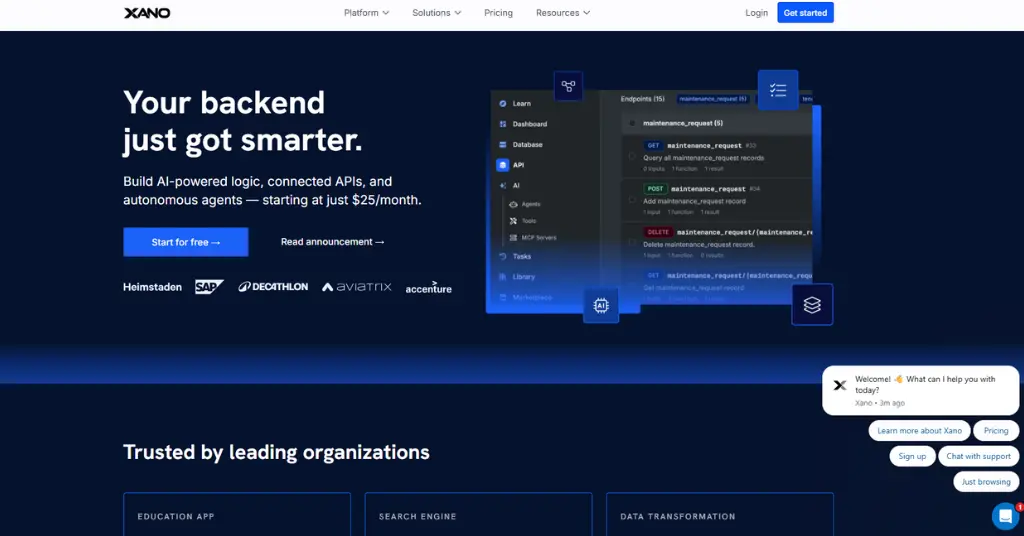
Task: Open the Read announcement link
Action: 332,242
